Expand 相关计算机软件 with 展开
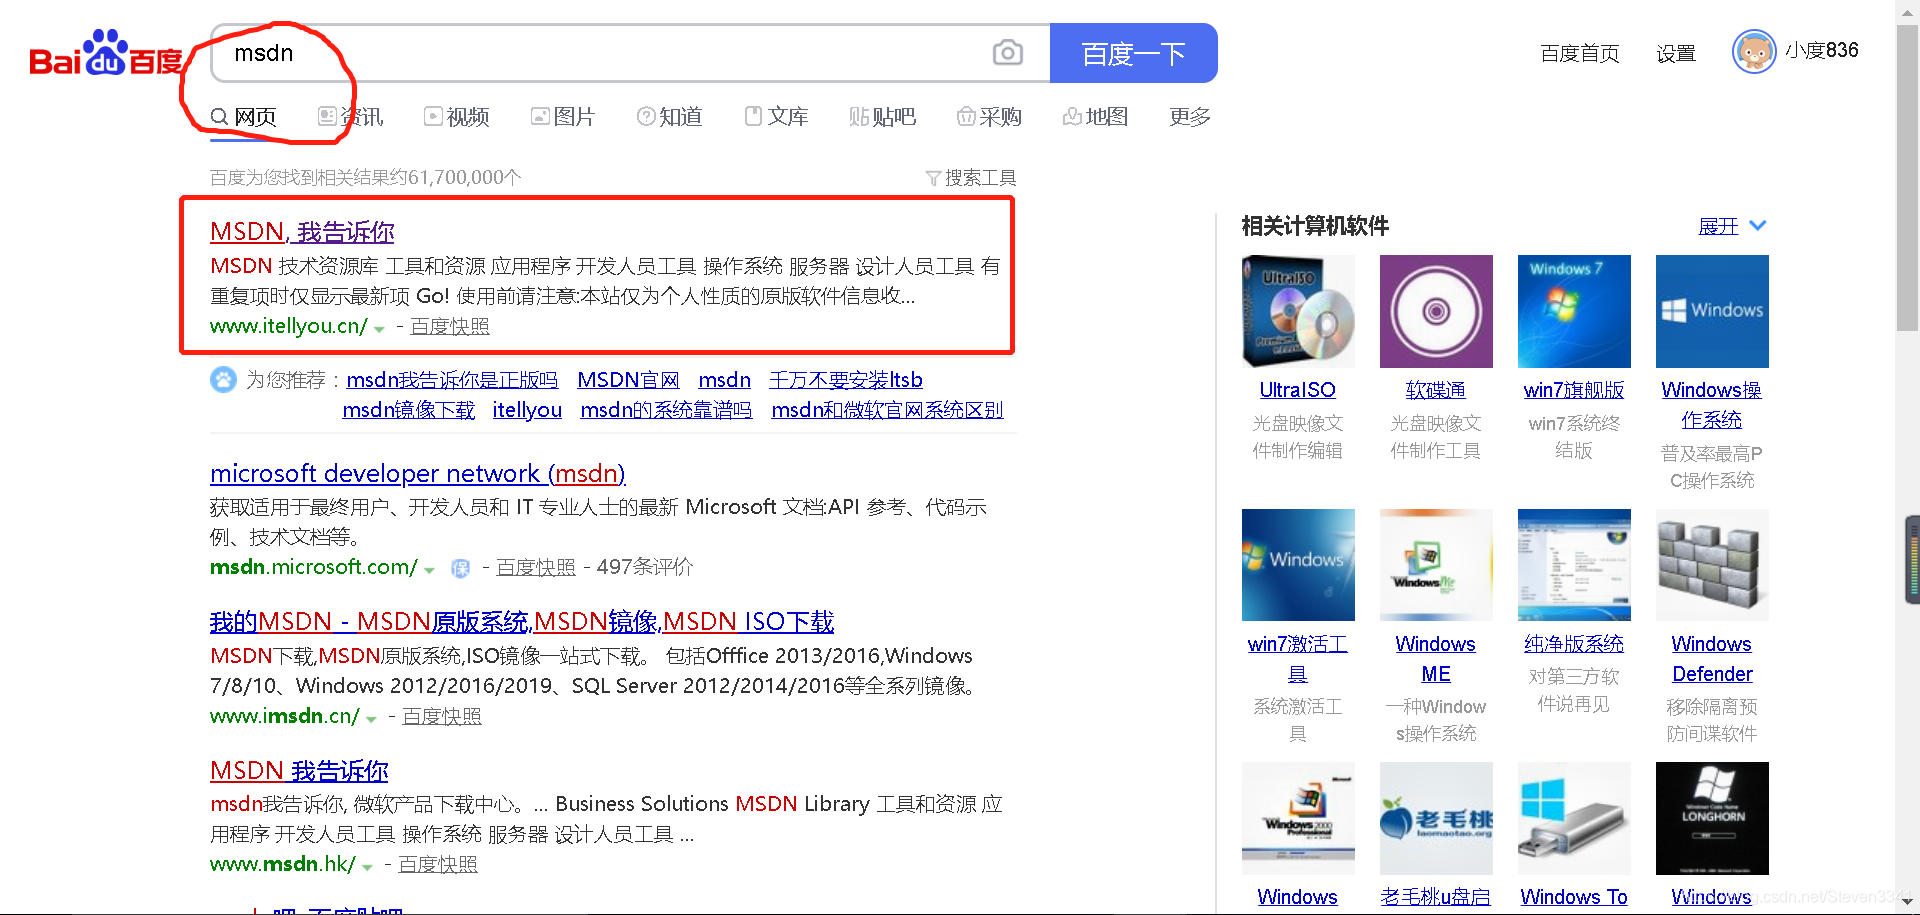Viewport: 1920px width, 915px height. point(1733,226)
